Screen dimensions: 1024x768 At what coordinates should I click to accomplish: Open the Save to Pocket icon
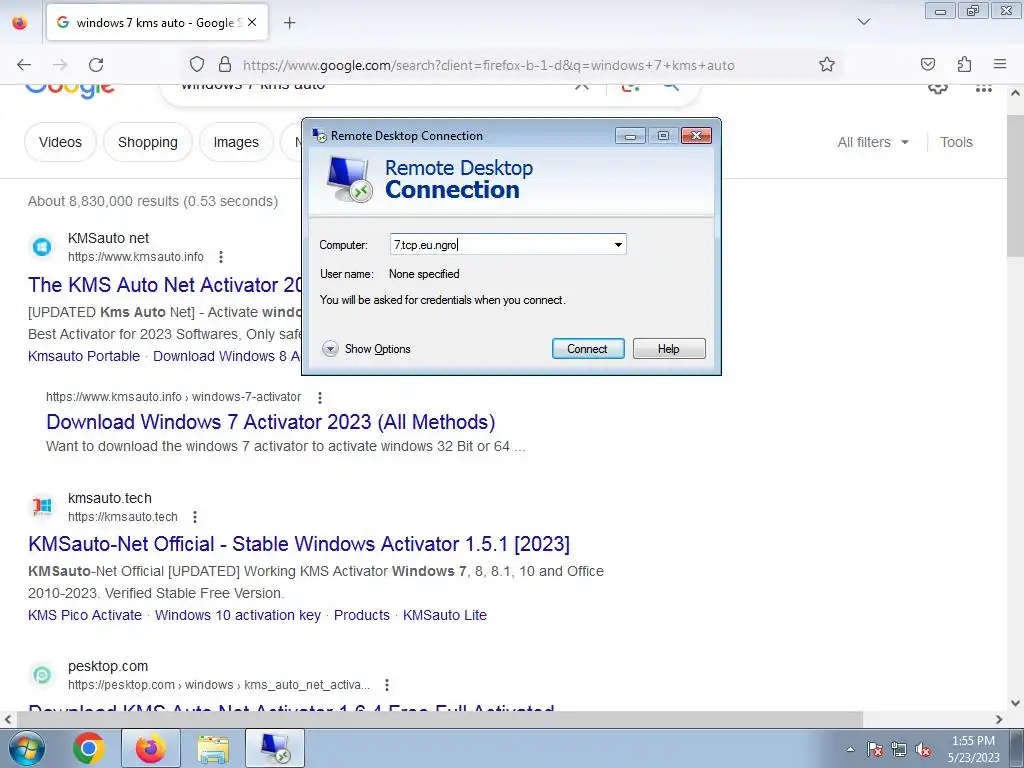(927, 64)
